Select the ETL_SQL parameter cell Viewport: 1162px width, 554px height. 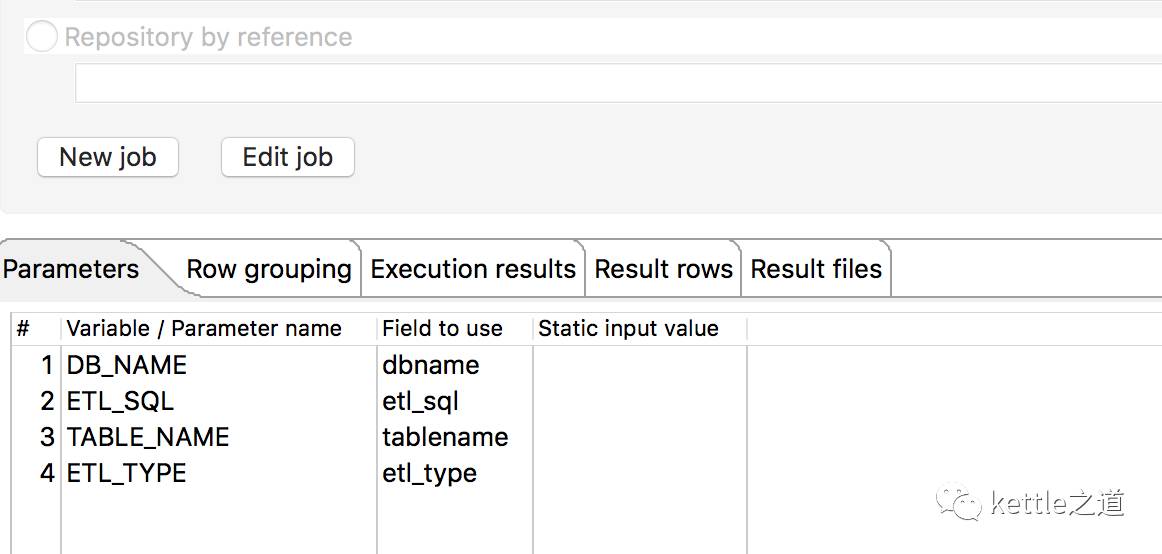[x=120, y=401]
